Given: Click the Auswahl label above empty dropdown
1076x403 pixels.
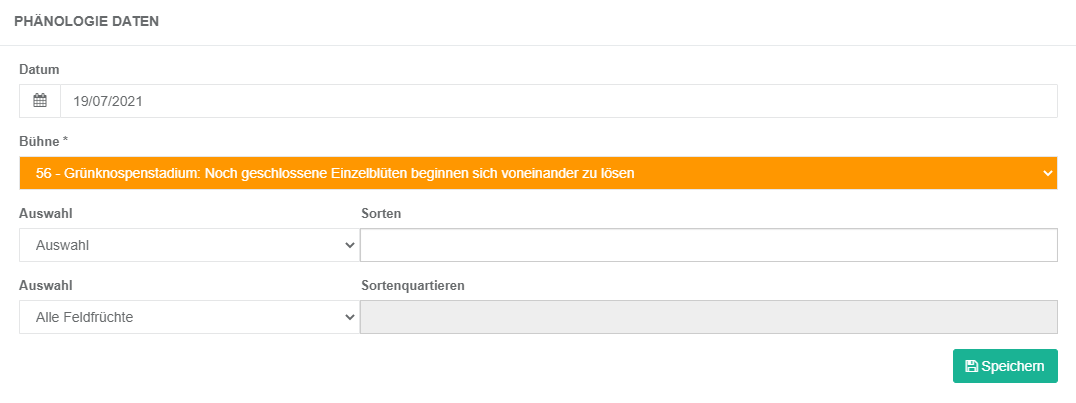Looking at the screenshot, I should tap(46, 214).
